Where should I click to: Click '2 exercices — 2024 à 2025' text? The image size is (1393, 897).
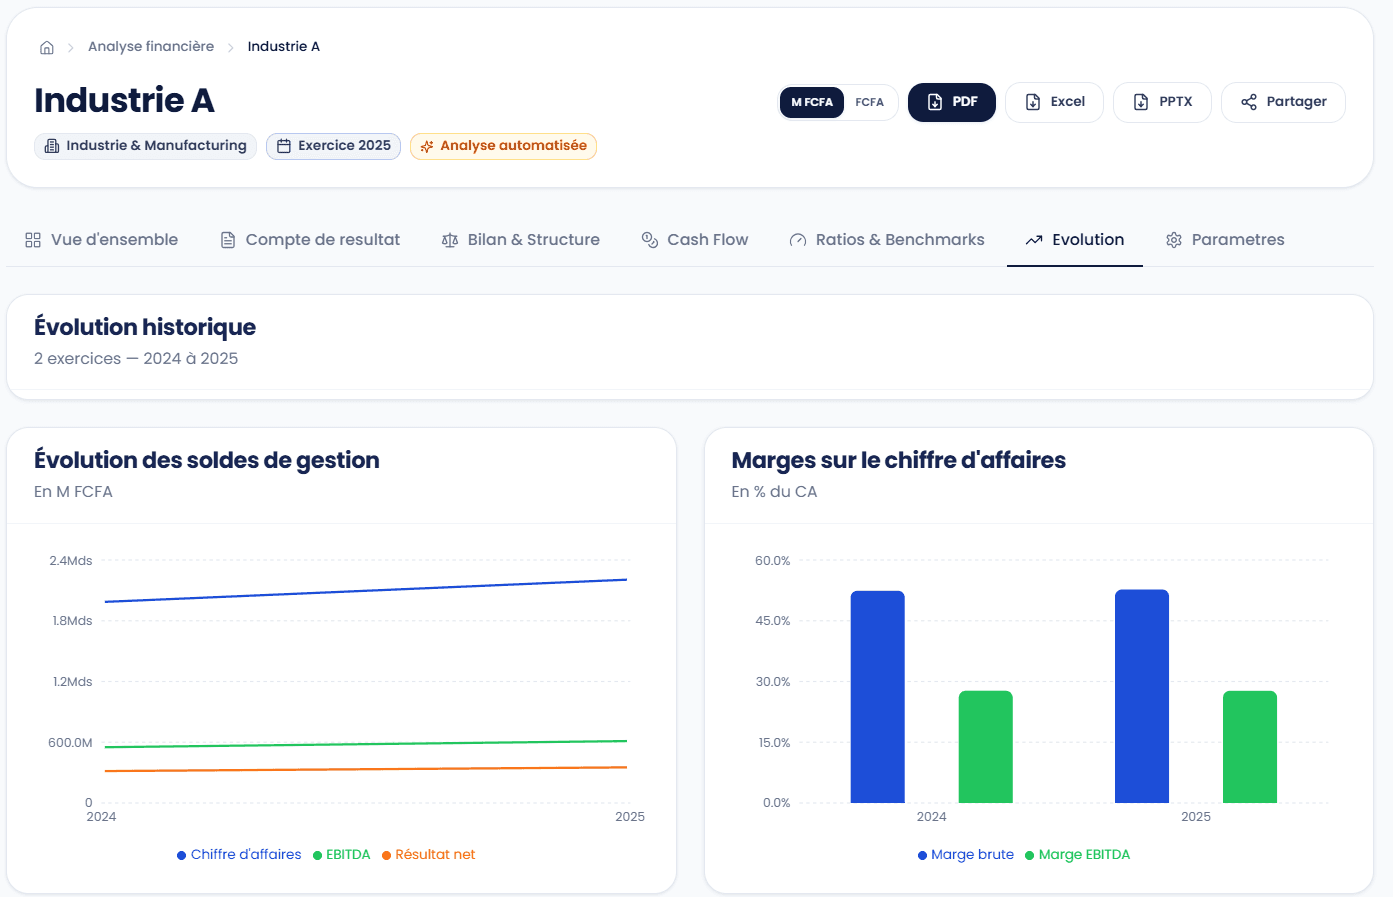tap(136, 359)
